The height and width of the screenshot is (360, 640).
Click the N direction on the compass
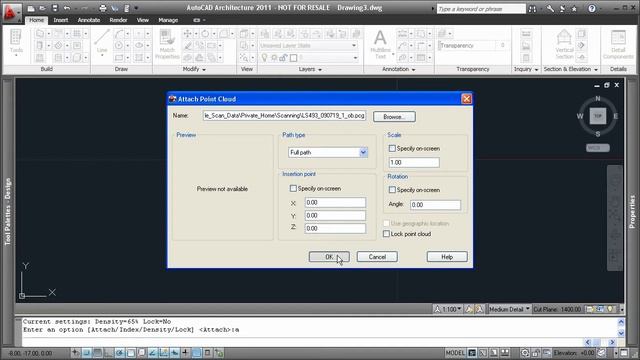598,98
